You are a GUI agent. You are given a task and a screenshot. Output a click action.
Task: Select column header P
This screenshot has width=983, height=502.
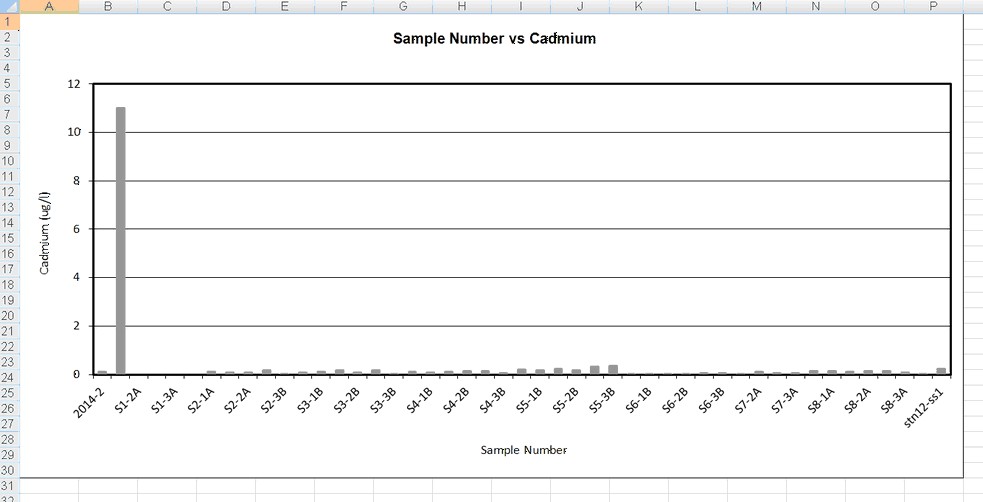[933, 7]
